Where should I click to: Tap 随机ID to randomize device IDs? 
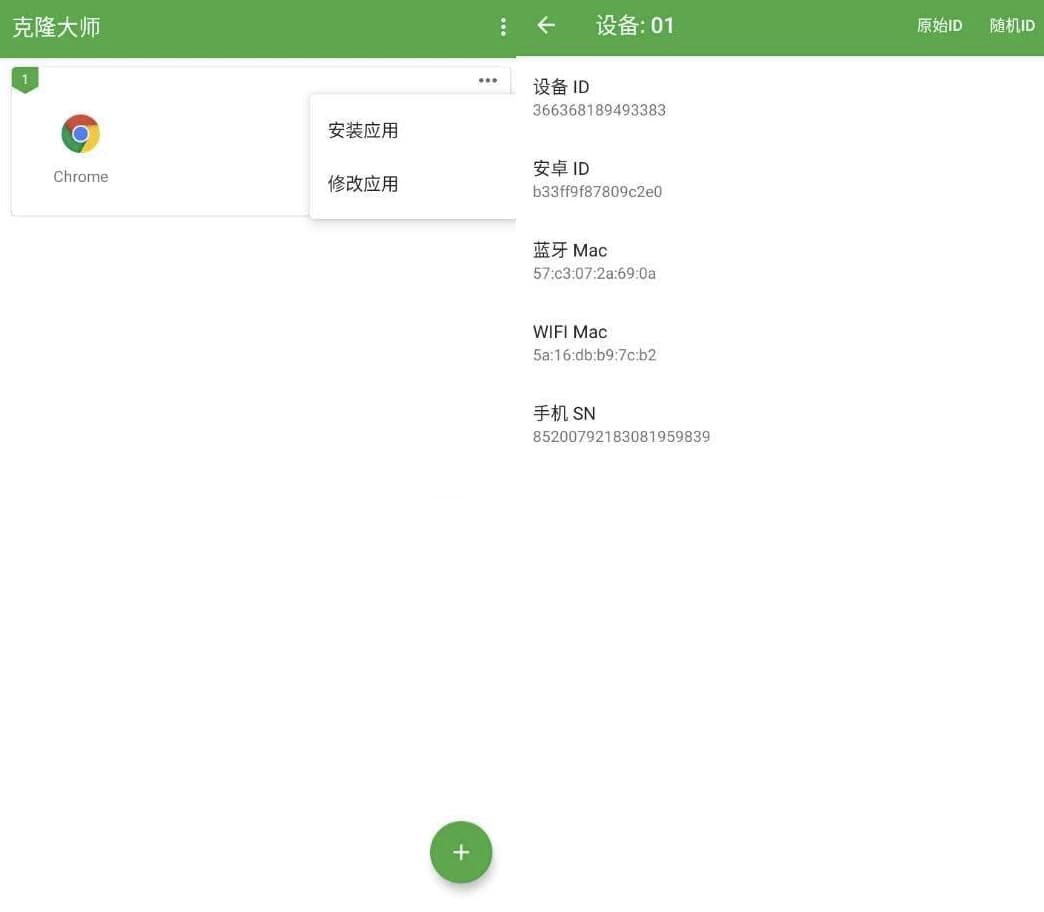coord(1011,26)
